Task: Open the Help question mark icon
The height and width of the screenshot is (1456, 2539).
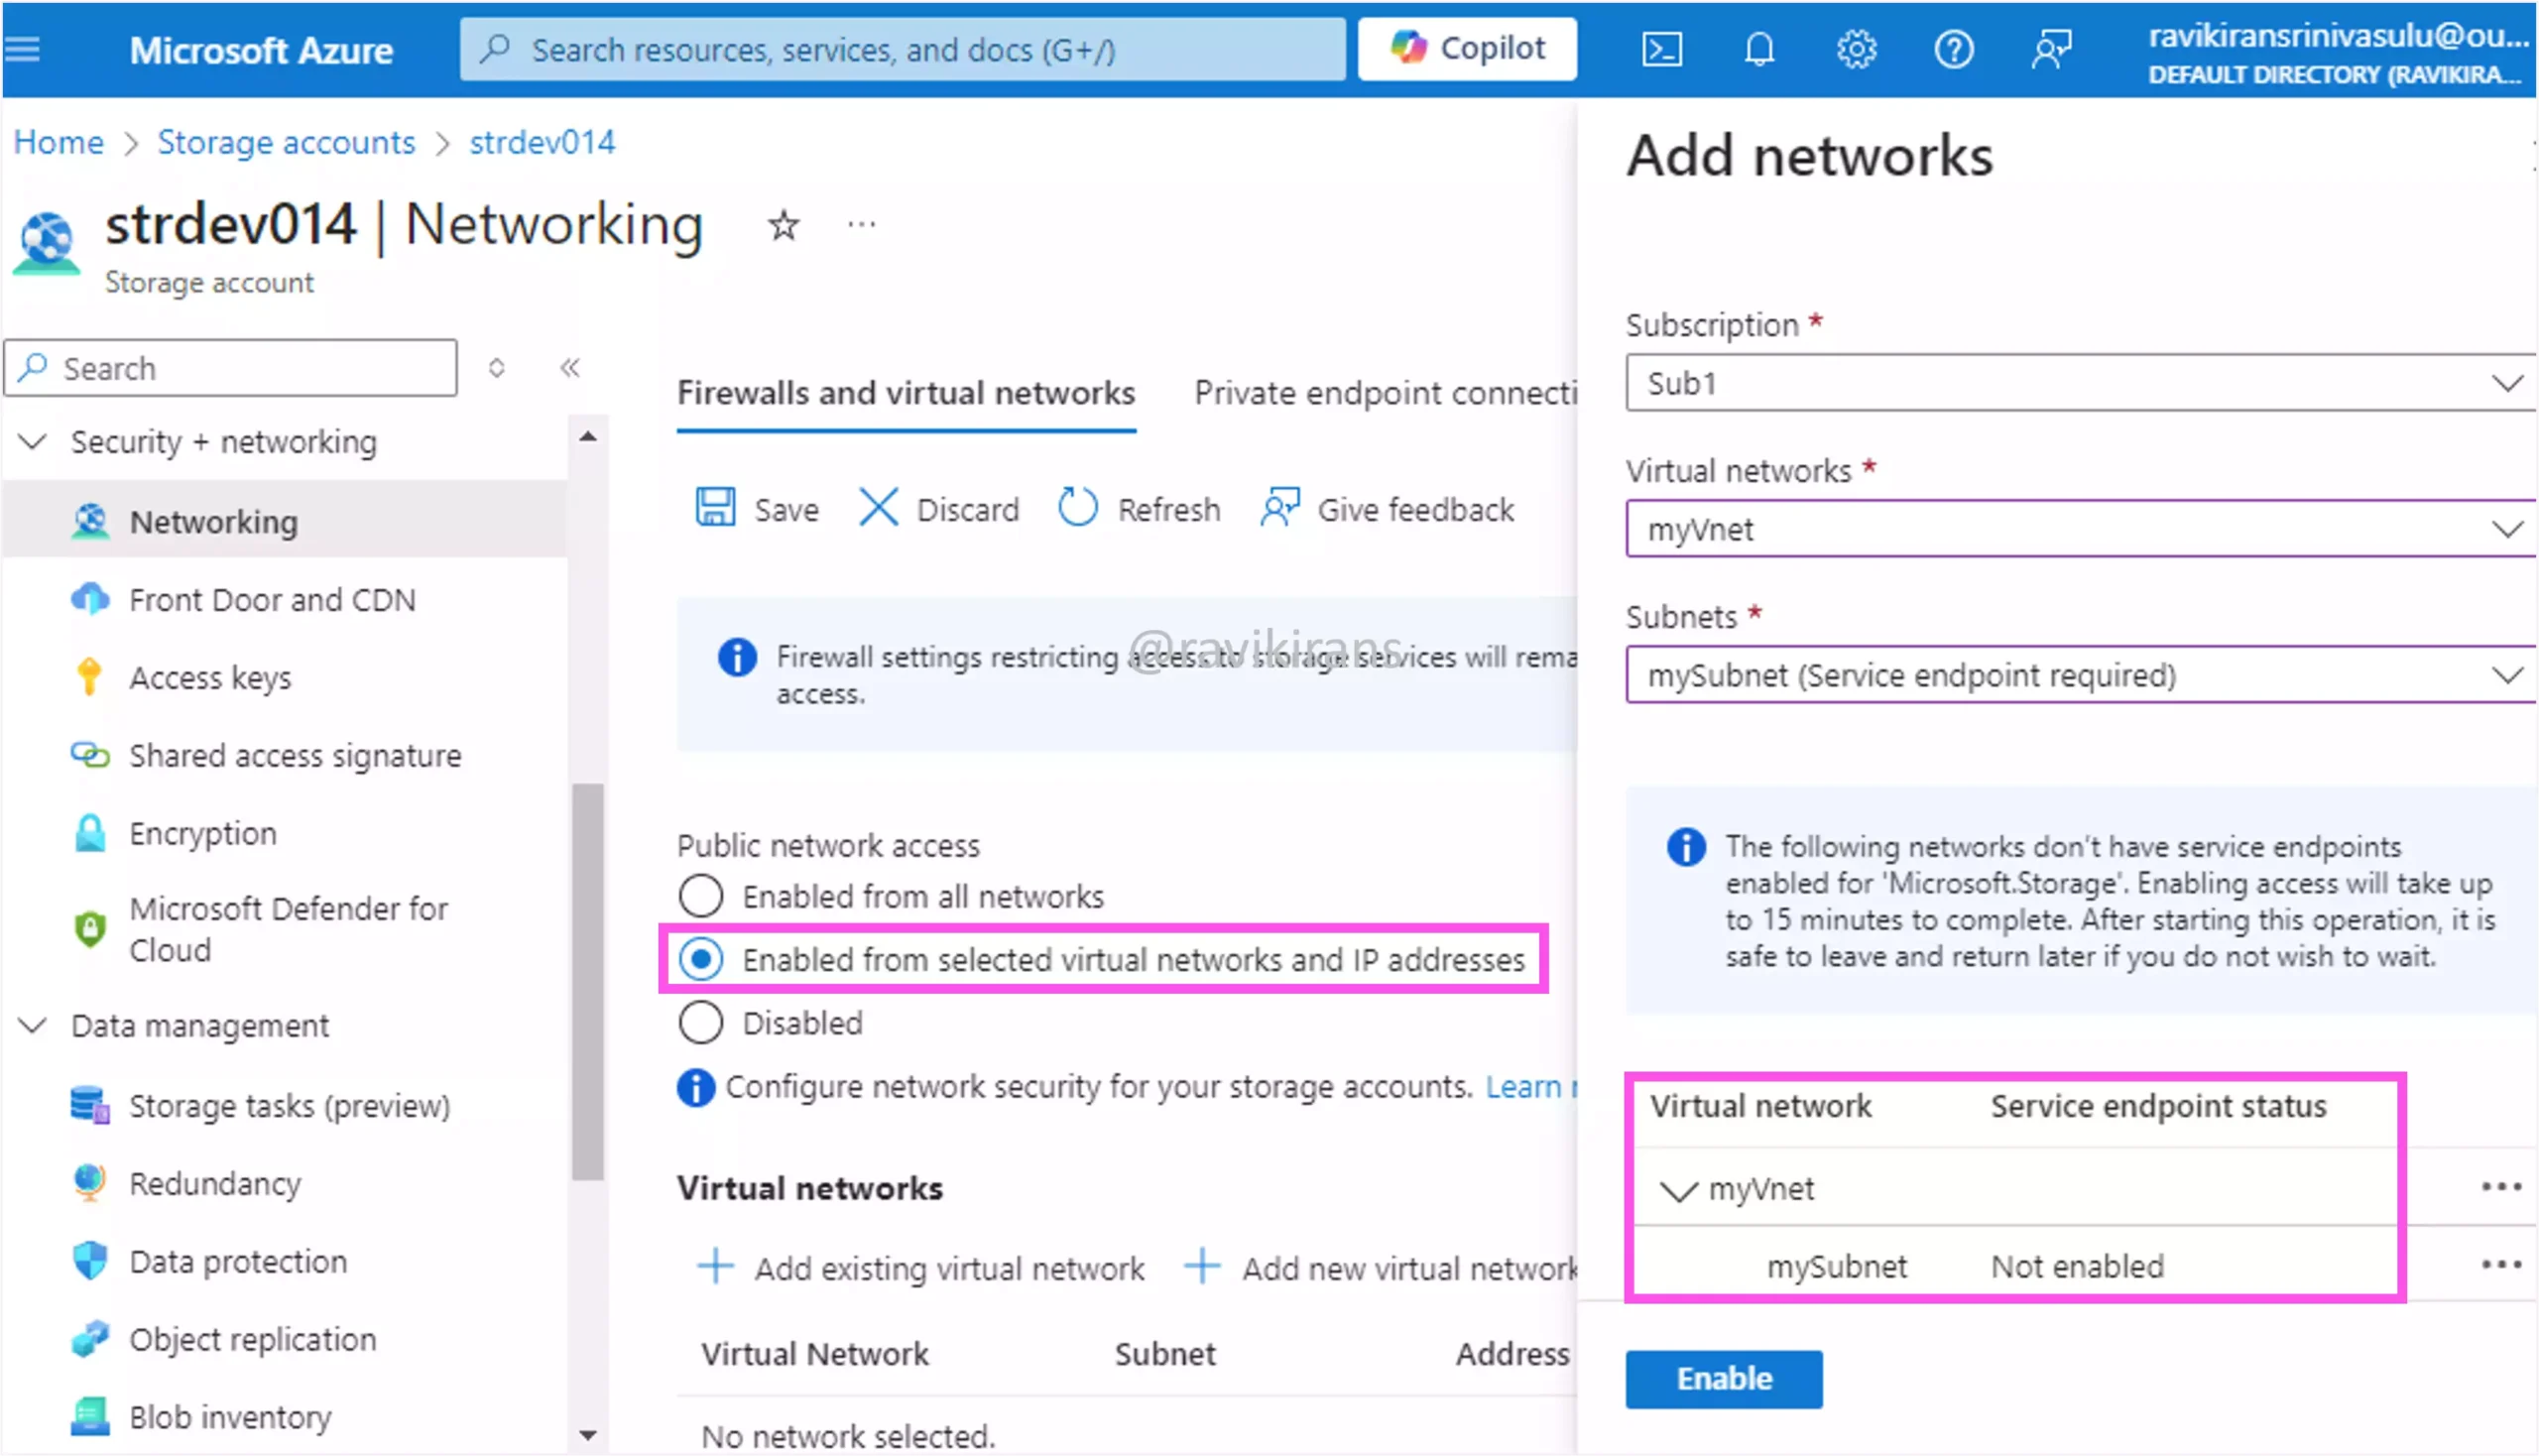Action: pyautogui.click(x=1953, y=49)
